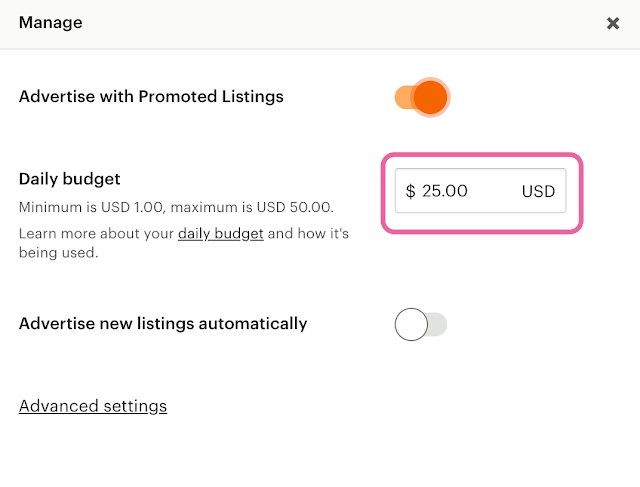Screen dimensions: 640x487
Task: Click the minimum and maximum budget hint
Action: pyautogui.click(x=176, y=208)
